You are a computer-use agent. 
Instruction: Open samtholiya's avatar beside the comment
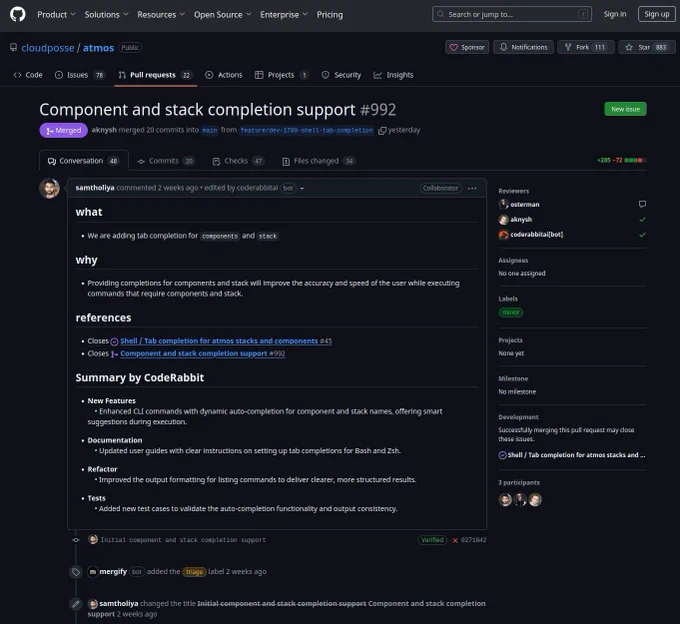49,189
